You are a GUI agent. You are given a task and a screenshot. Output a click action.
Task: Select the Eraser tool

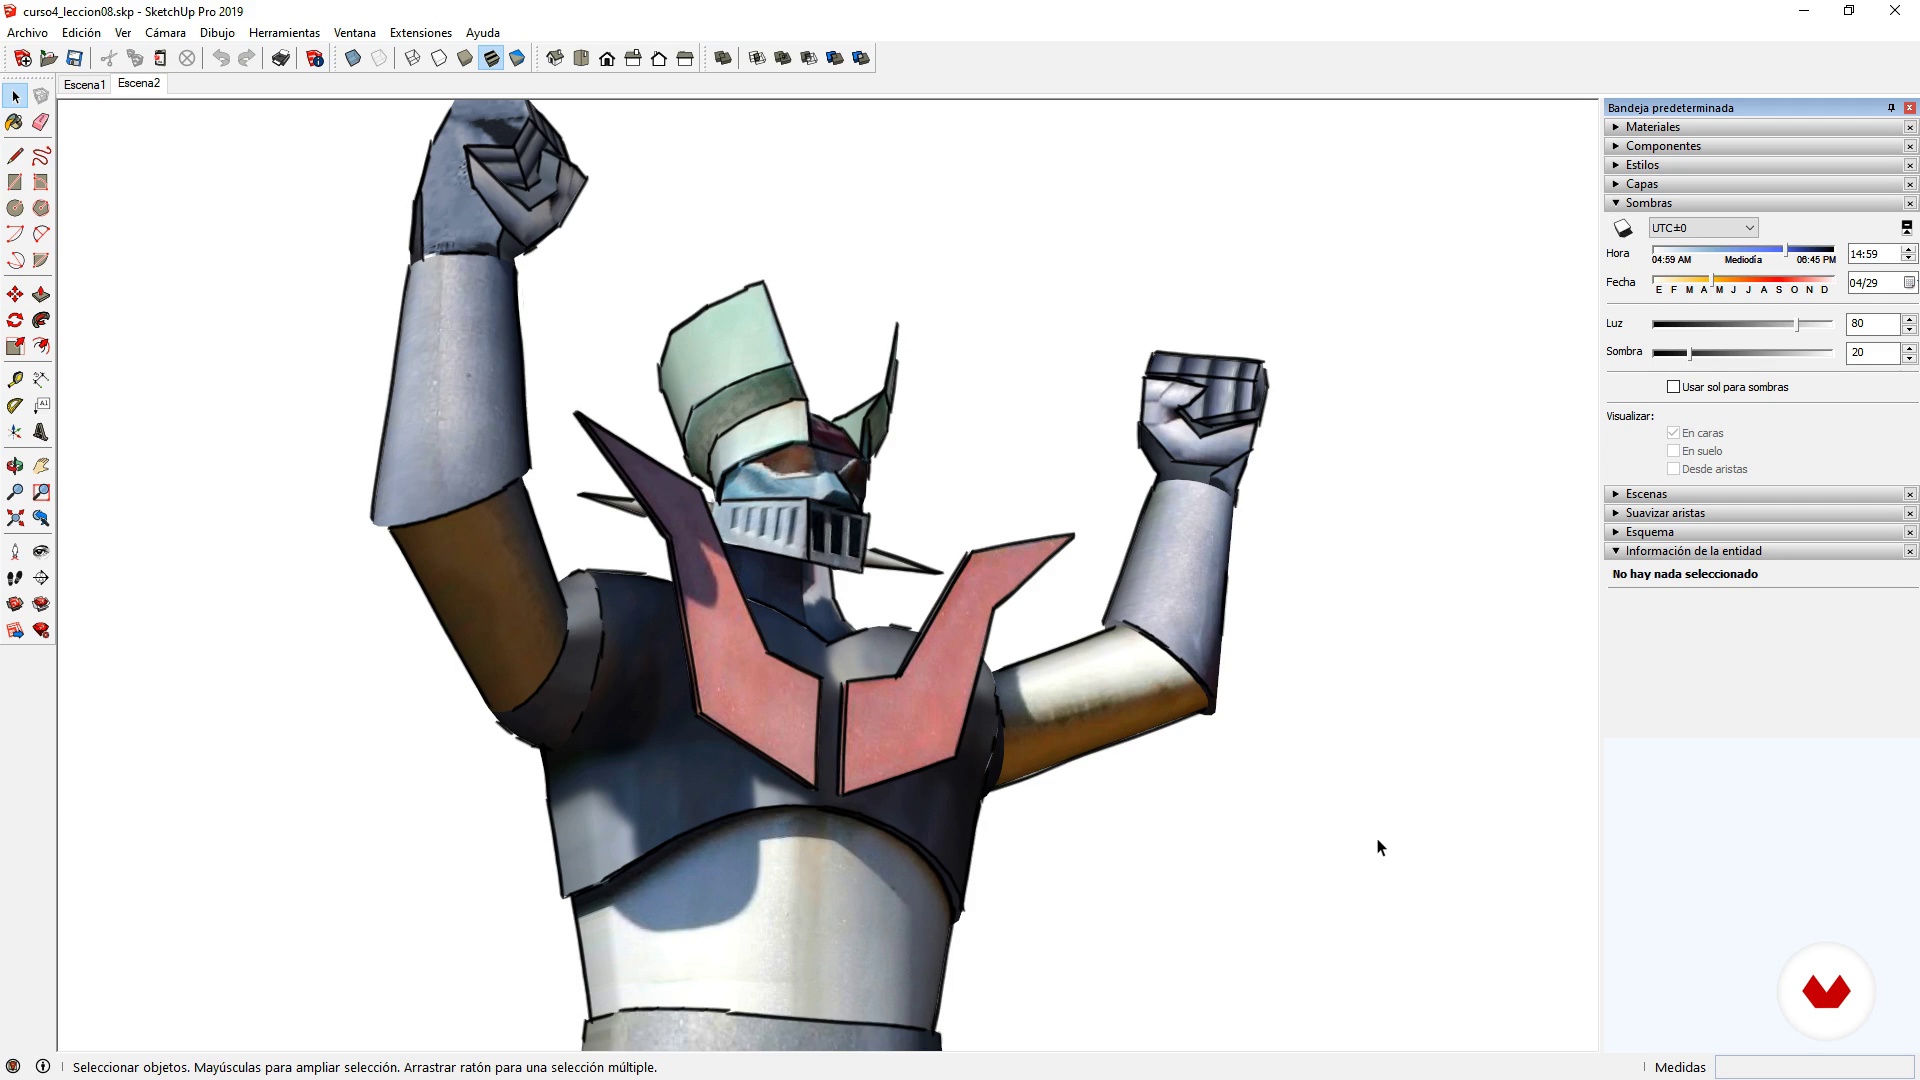(x=41, y=122)
